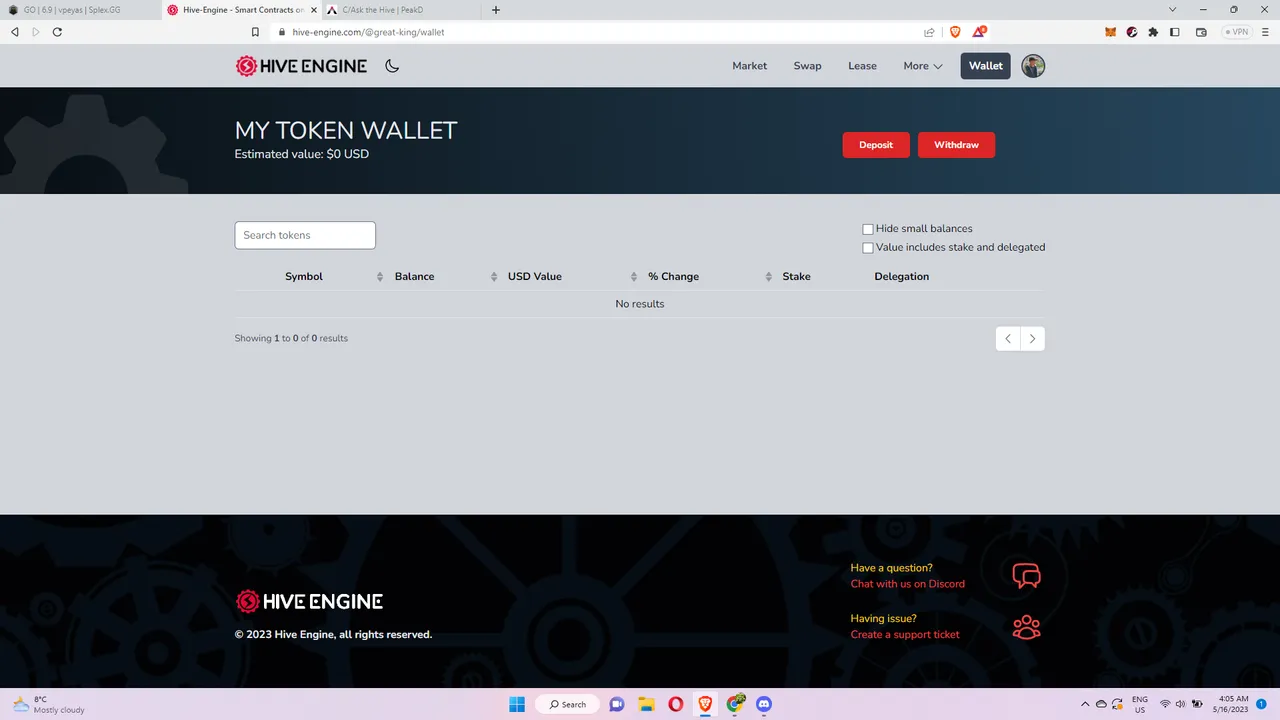The height and width of the screenshot is (720, 1280).
Task: Click the people group footer icon
Action: tap(1026, 627)
